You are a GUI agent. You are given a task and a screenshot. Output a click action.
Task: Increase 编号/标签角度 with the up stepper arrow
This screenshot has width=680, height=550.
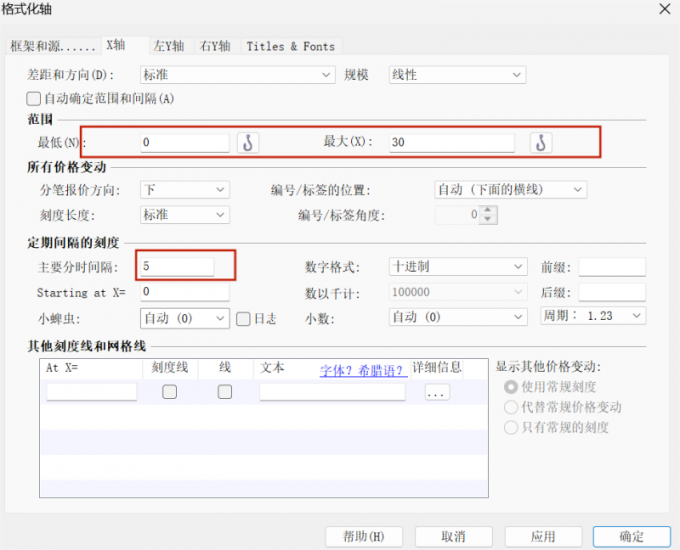point(487,210)
